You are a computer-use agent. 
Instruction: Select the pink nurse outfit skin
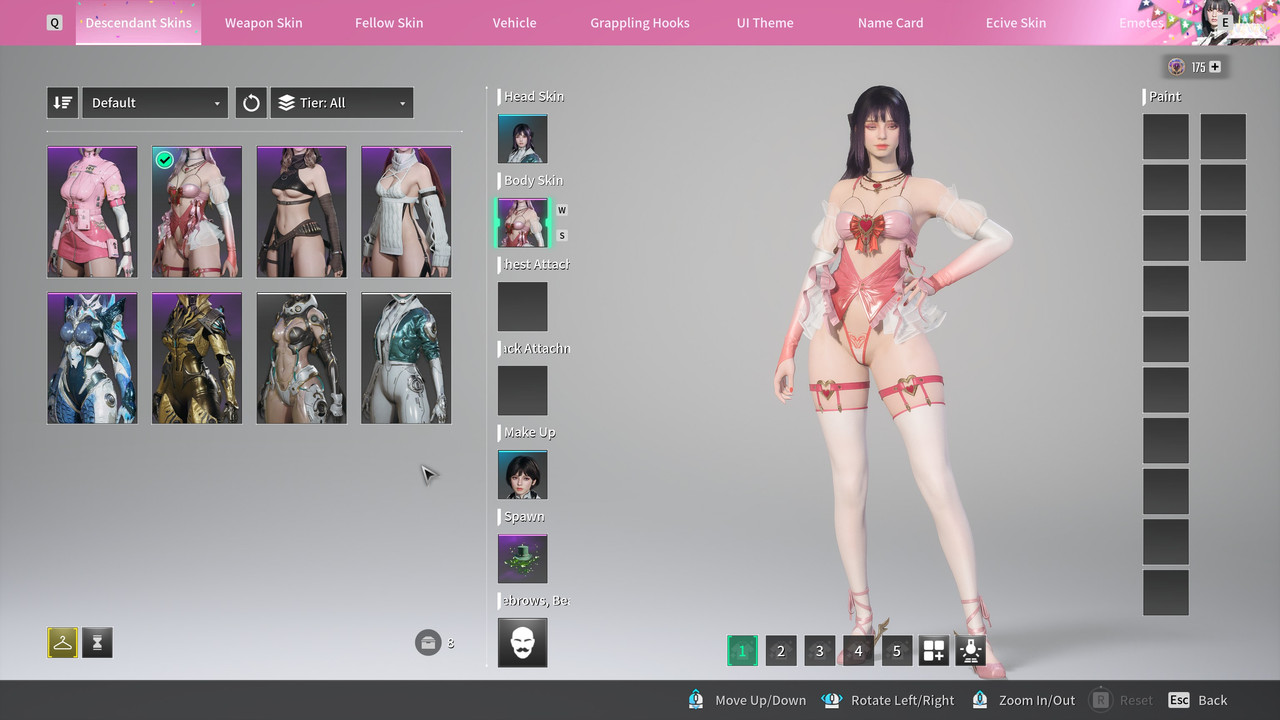click(92, 212)
